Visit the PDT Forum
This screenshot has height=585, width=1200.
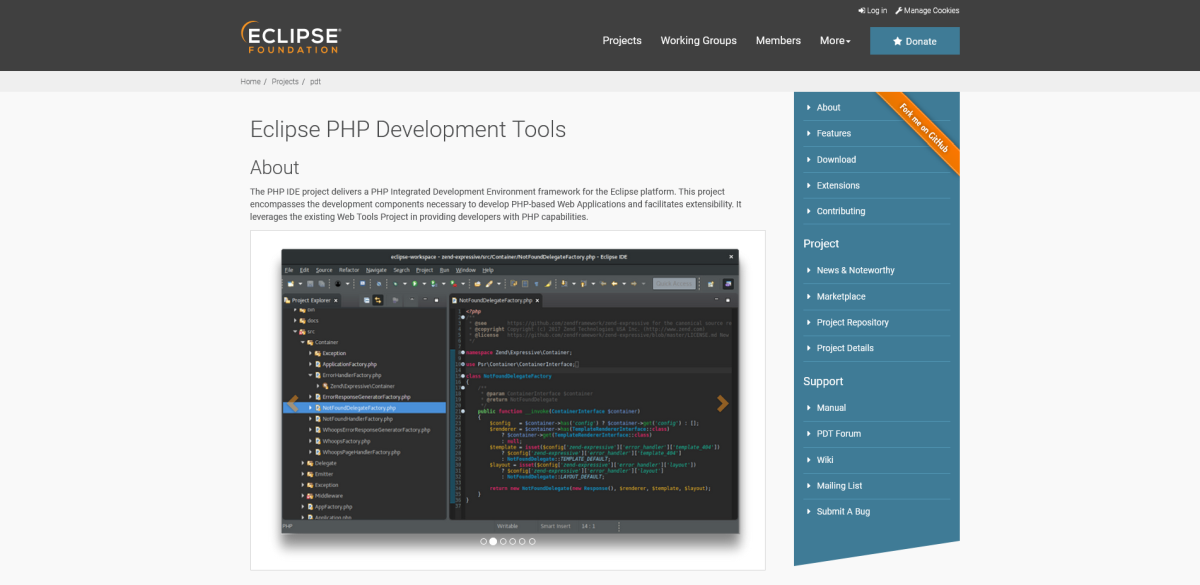(x=838, y=434)
